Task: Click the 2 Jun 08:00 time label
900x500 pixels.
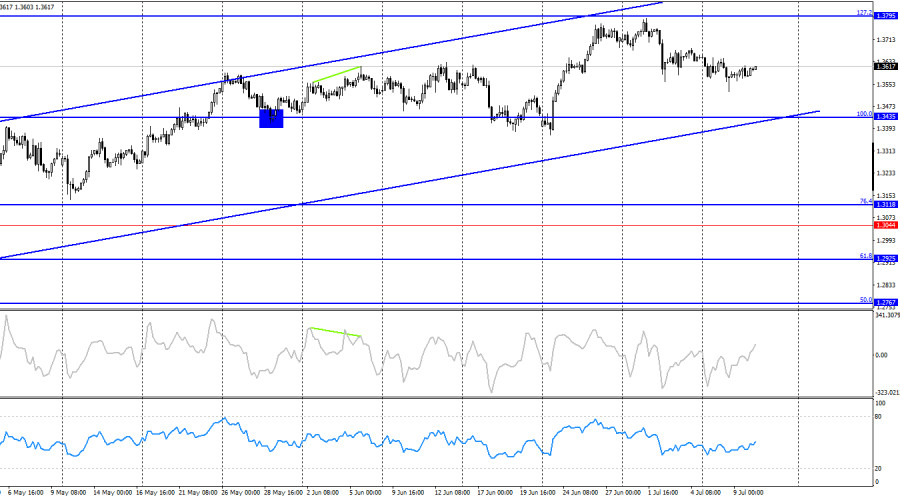Action: click(323, 493)
